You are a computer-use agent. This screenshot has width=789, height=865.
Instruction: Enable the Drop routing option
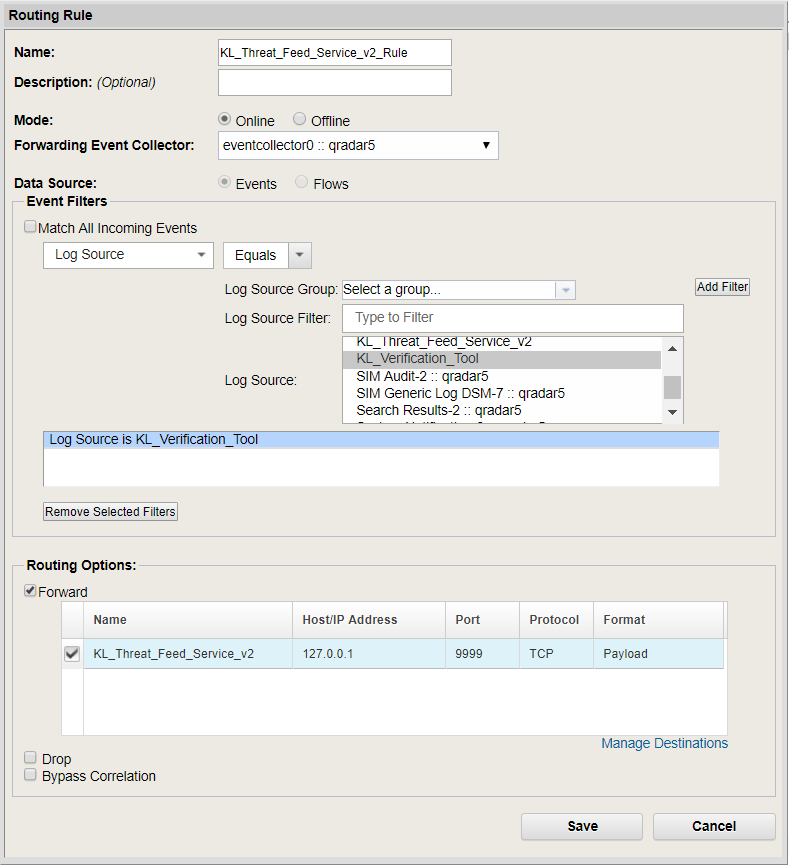30,757
